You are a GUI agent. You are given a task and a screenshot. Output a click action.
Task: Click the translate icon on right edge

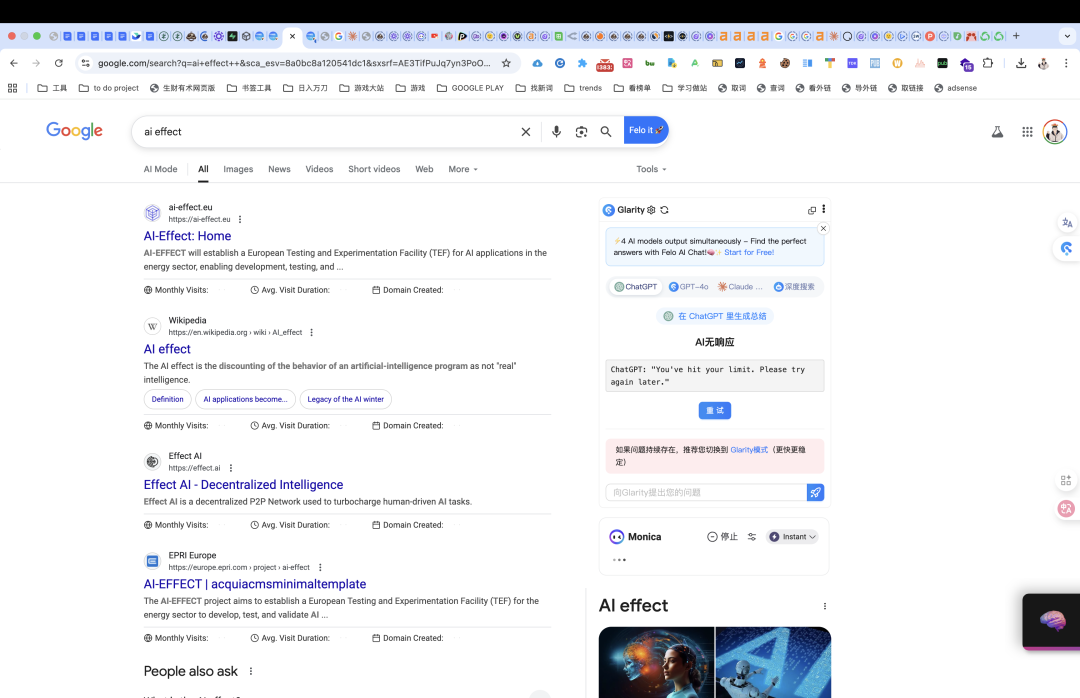coord(1067,223)
